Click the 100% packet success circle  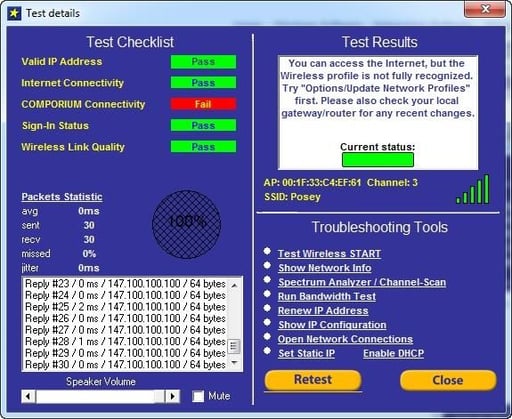click(187, 224)
